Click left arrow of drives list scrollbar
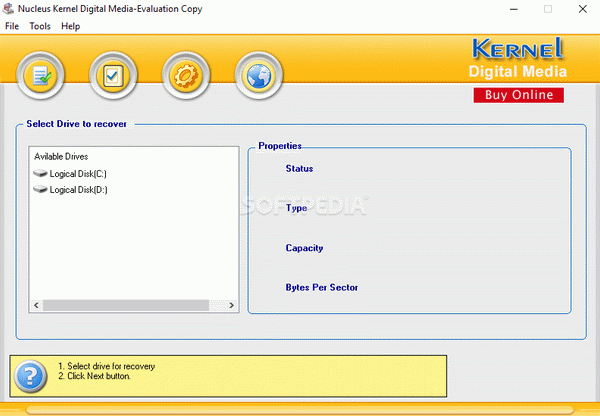The height and width of the screenshot is (416, 600). click(x=36, y=305)
